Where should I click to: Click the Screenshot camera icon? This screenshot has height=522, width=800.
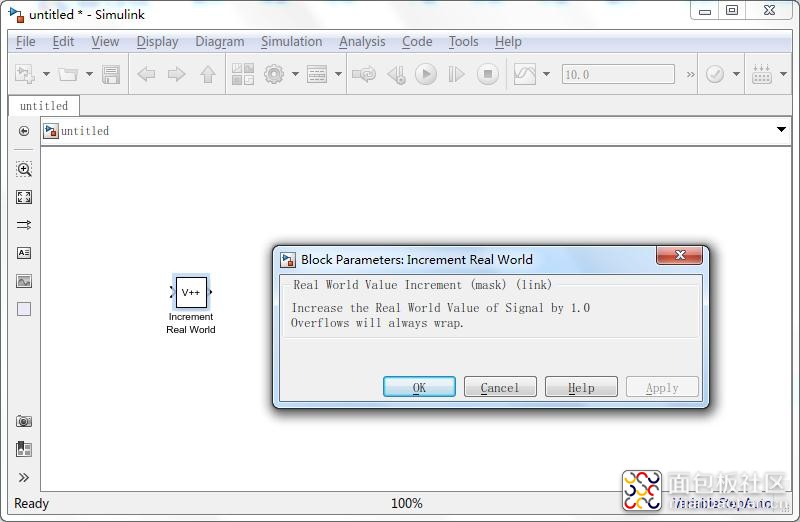[x=24, y=421]
